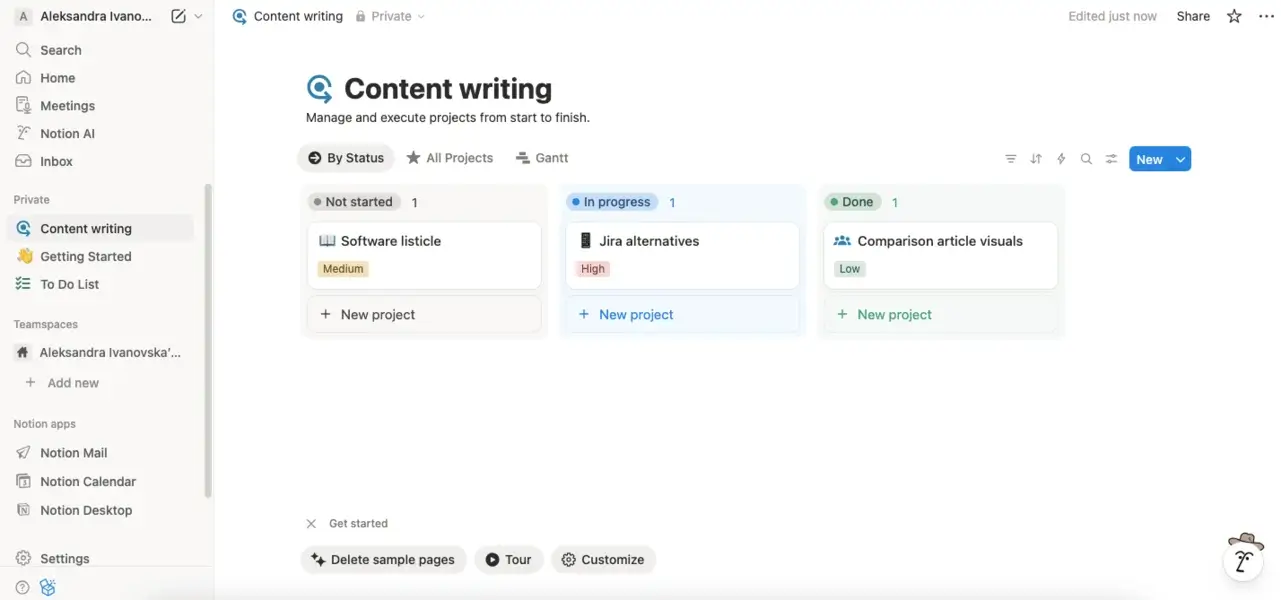The image size is (1281, 600).
Task: Select the High priority tag
Action: tap(593, 269)
